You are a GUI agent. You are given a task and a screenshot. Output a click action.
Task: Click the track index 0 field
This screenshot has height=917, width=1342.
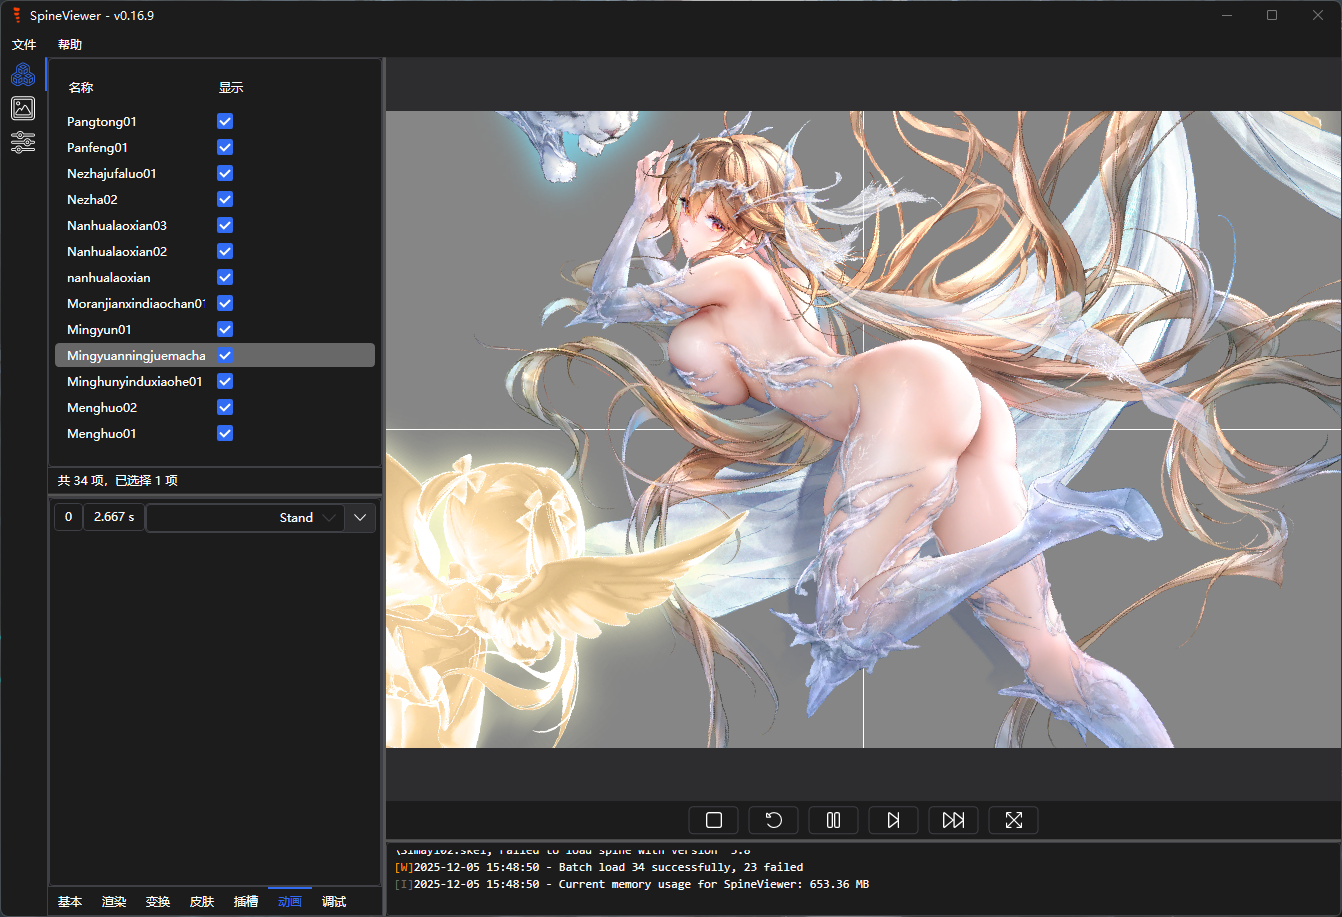(x=68, y=518)
